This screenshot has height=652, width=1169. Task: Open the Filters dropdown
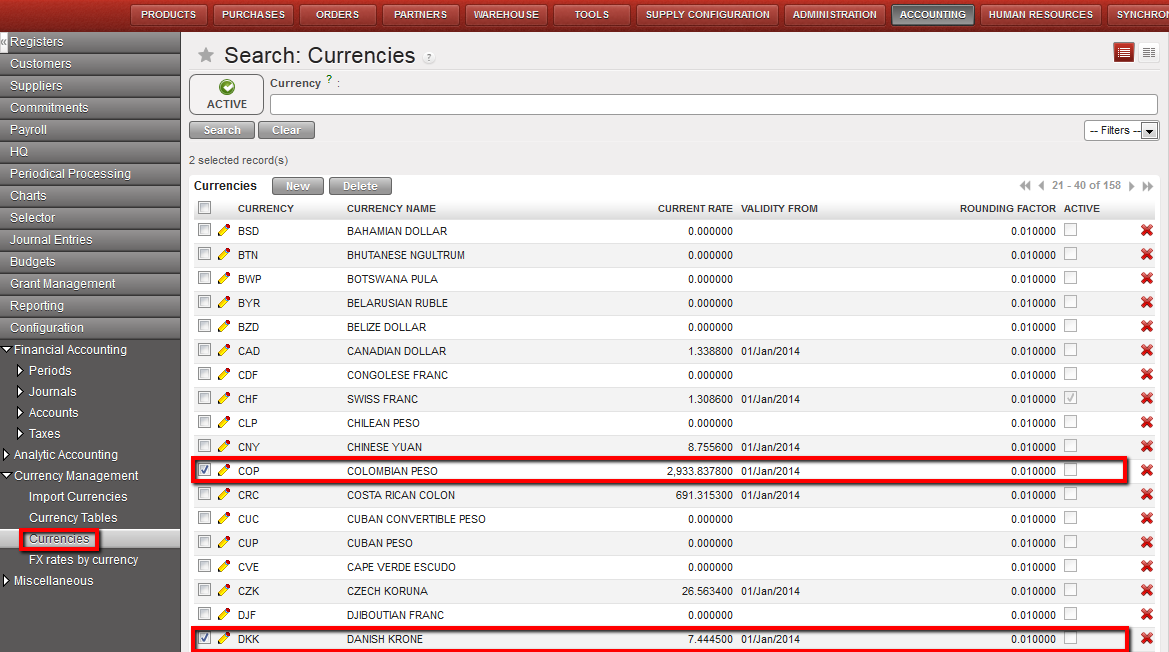tap(1121, 131)
